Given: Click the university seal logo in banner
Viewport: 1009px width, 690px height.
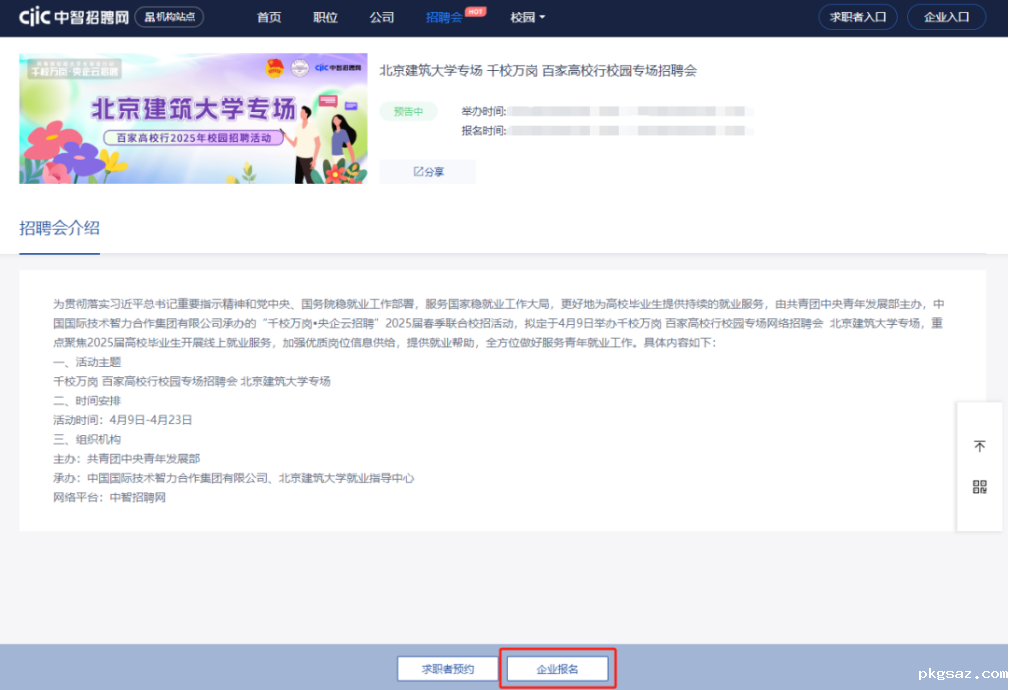Looking at the screenshot, I should click(x=297, y=68).
